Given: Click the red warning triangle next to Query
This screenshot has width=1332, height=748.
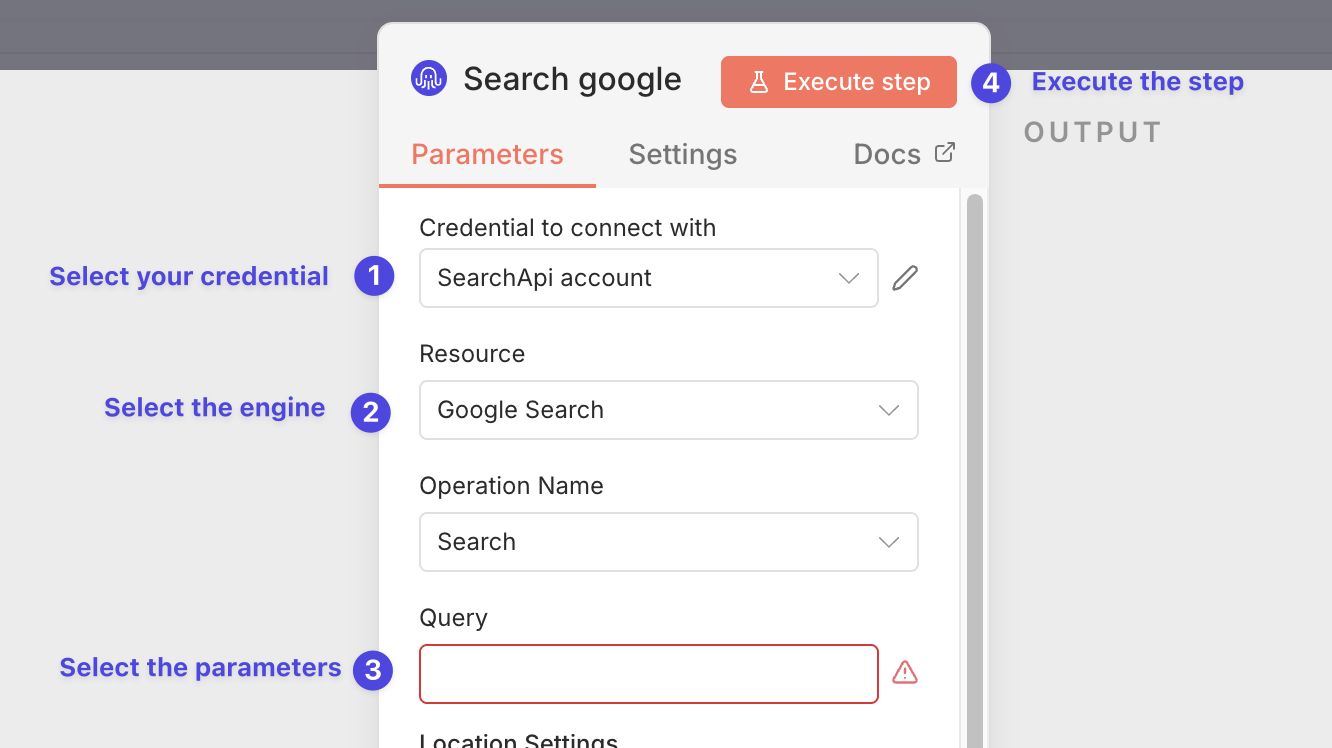Looking at the screenshot, I should [905, 672].
